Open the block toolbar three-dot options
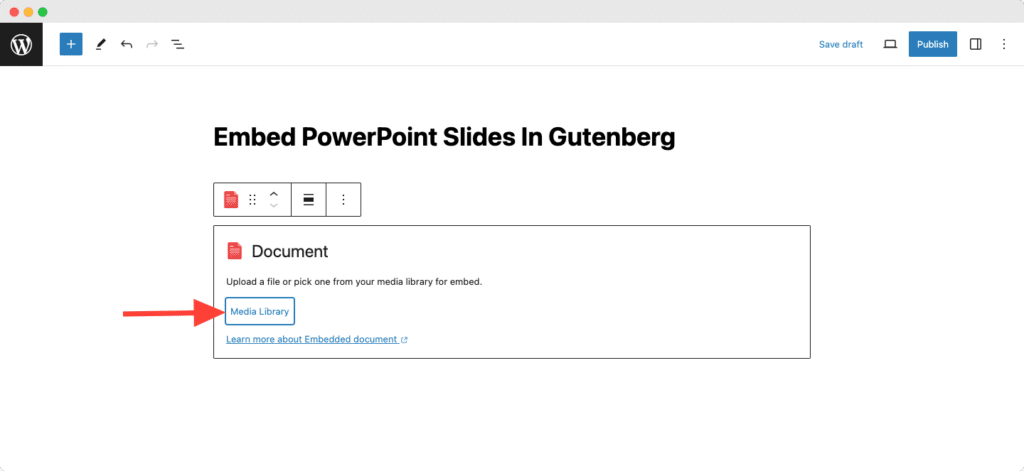Screen dimensions: 1024x471 point(344,200)
